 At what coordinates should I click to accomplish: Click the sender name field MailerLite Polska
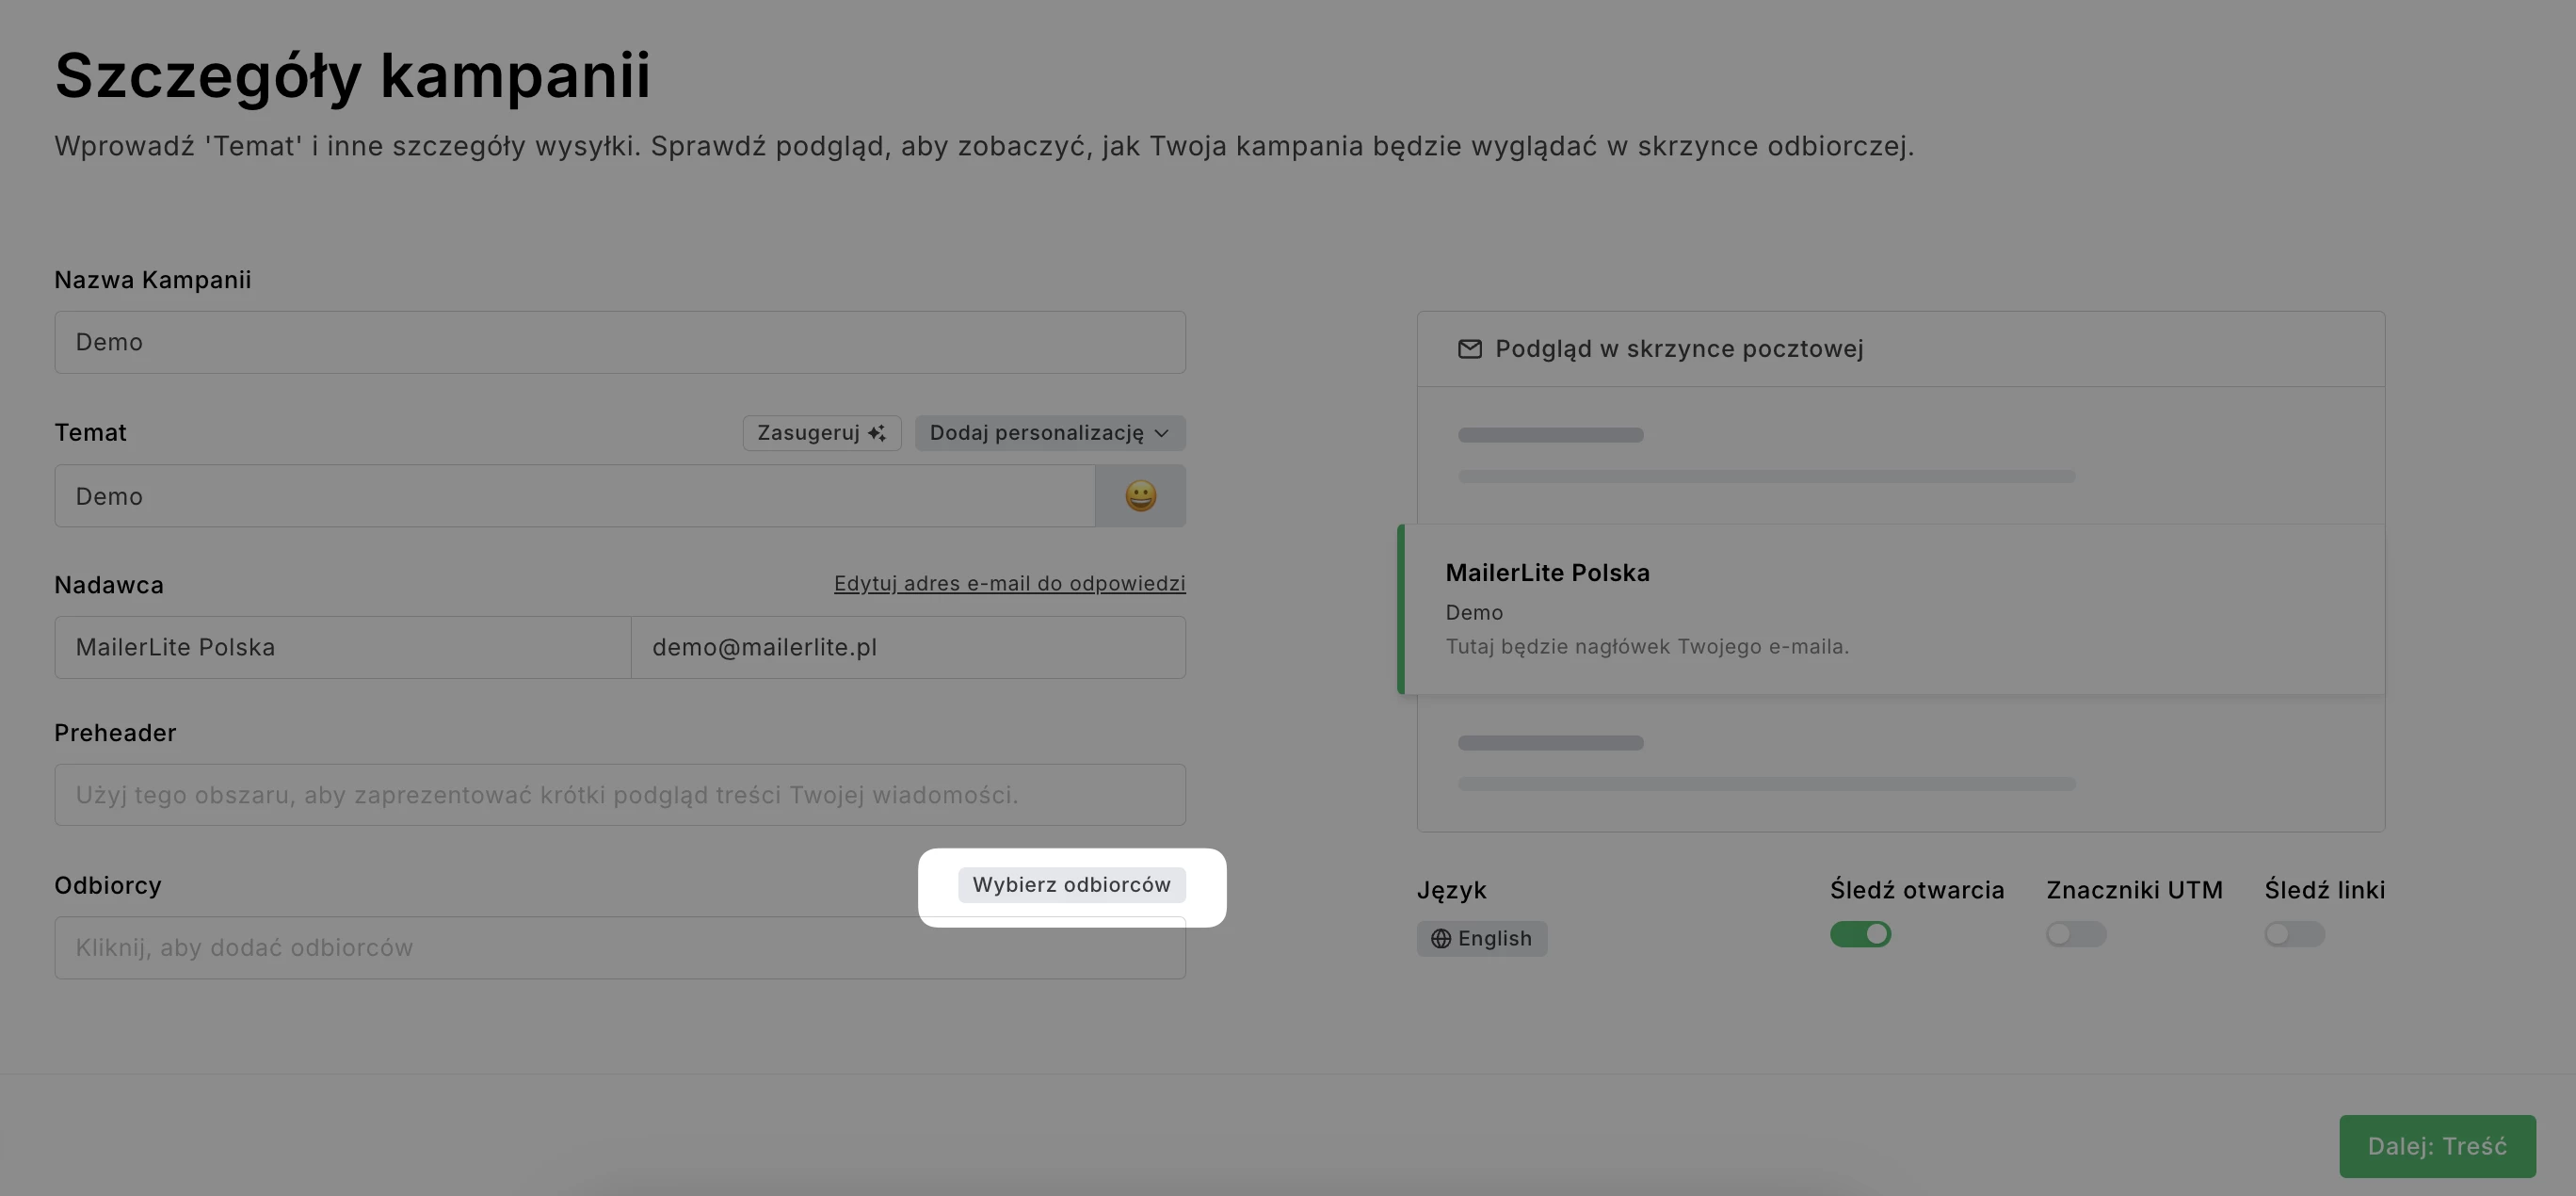(342, 647)
